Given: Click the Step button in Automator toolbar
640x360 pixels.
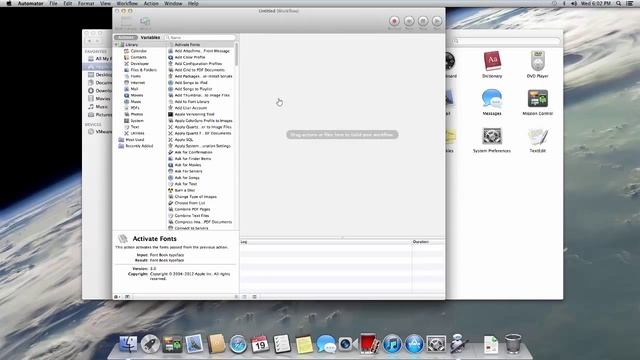Looking at the screenshot, I should [409, 21].
